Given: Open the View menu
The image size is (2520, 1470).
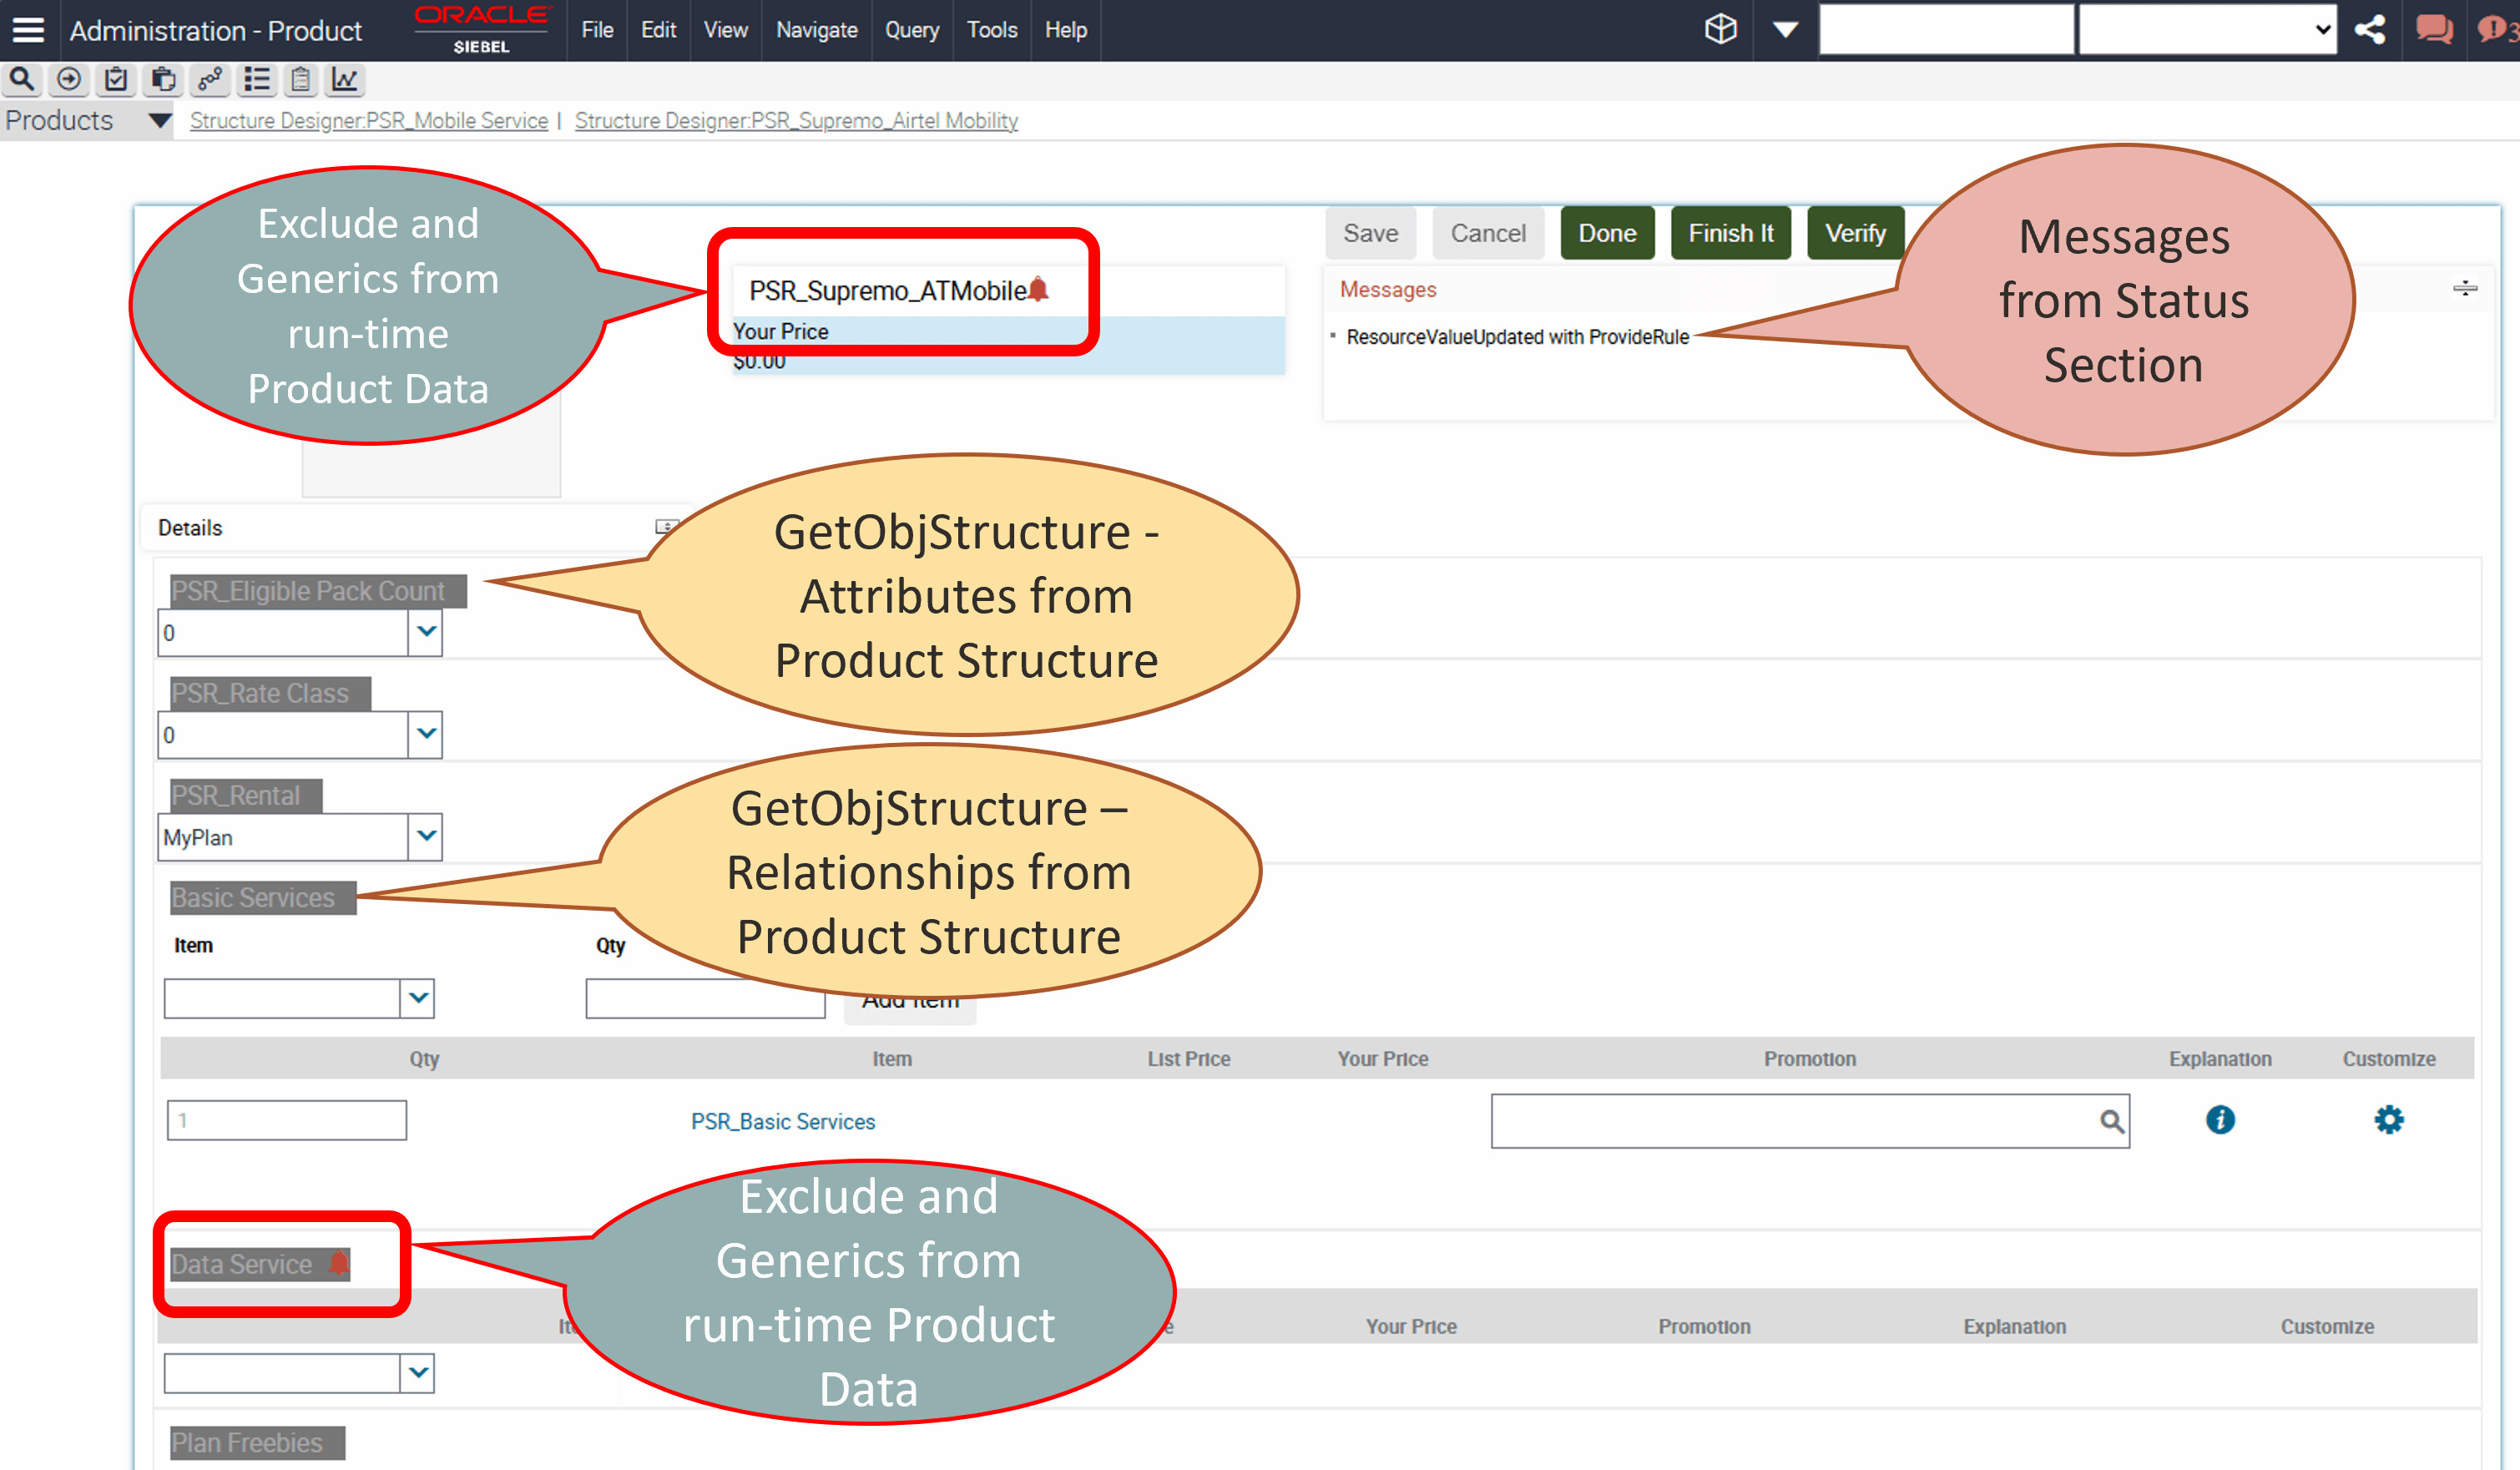Looking at the screenshot, I should click(x=725, y=30).
